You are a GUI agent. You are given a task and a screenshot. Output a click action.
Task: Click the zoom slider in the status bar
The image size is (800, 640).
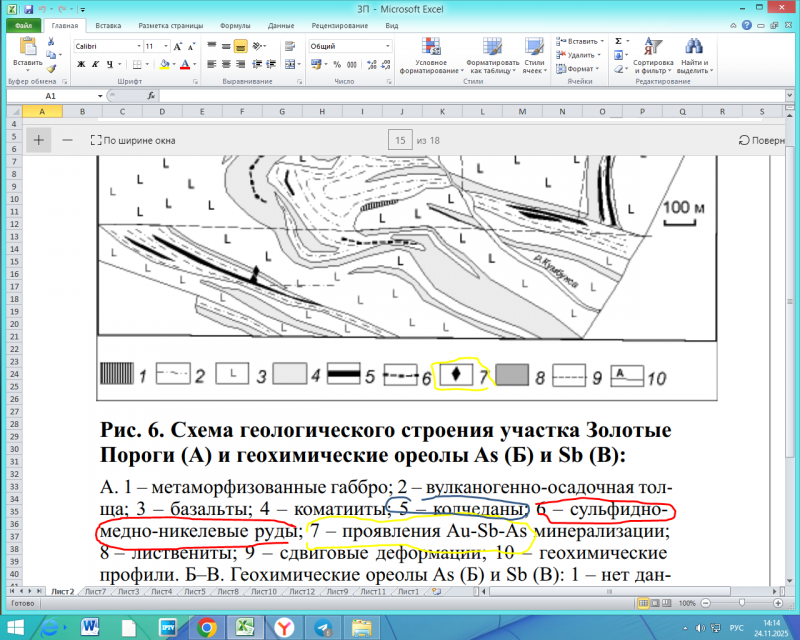[740, 605]
